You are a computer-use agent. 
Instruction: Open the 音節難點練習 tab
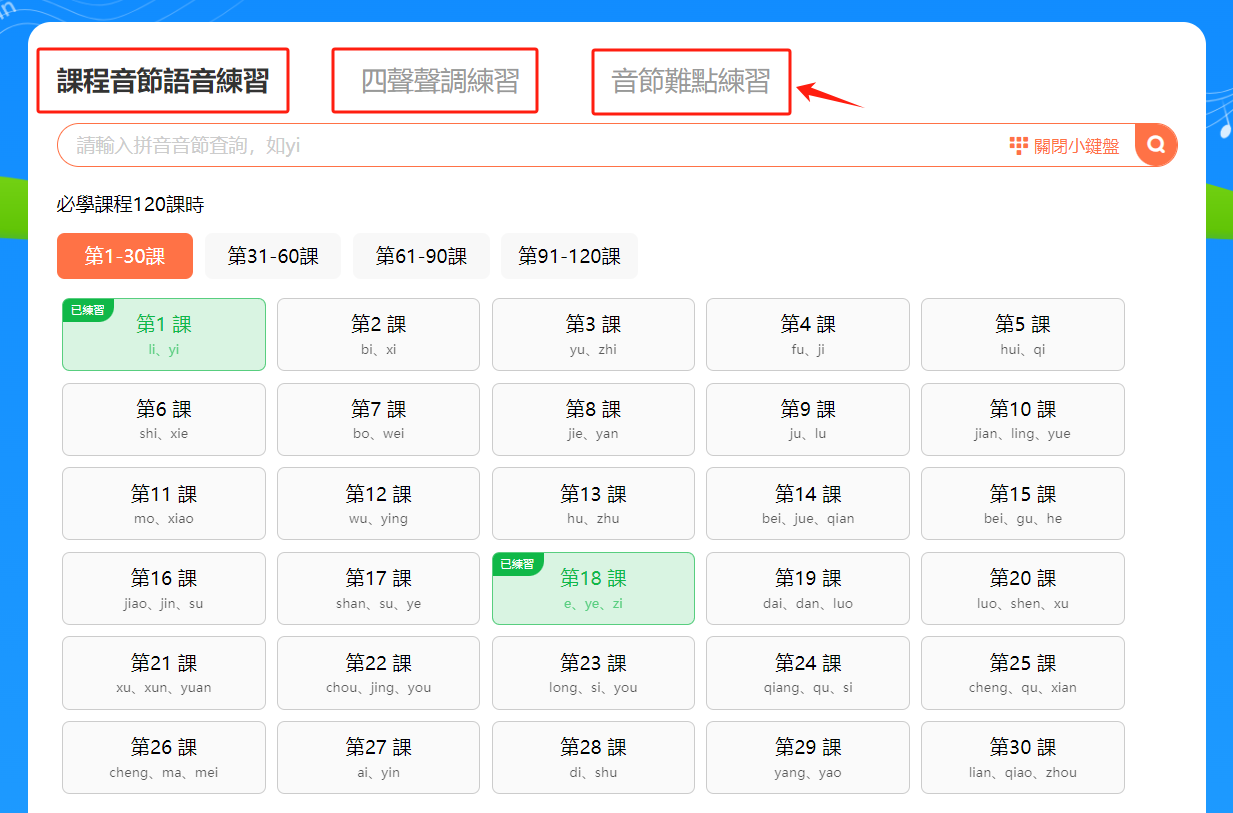click(691, 81)
